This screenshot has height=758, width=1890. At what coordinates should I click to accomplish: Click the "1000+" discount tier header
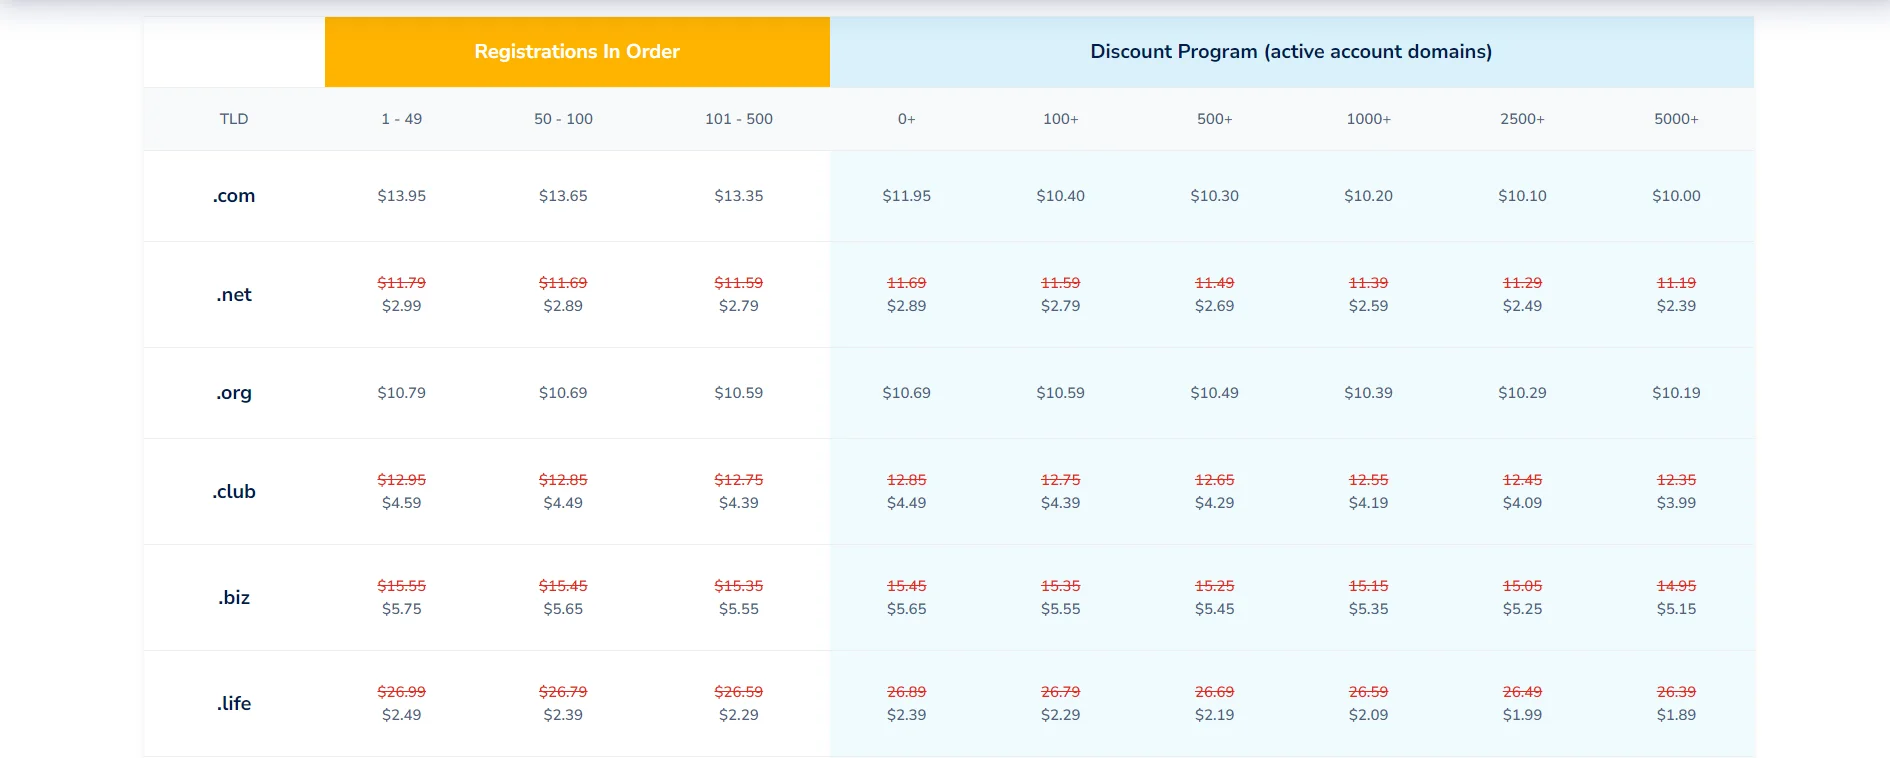click(1369, 119)
